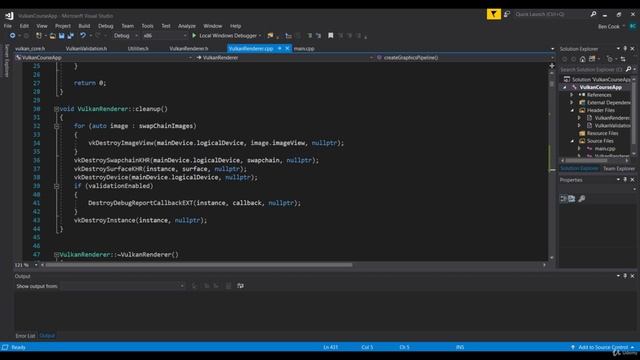Open the Build menu
Viewport: 640px width, 360px height.
[84, 26]
